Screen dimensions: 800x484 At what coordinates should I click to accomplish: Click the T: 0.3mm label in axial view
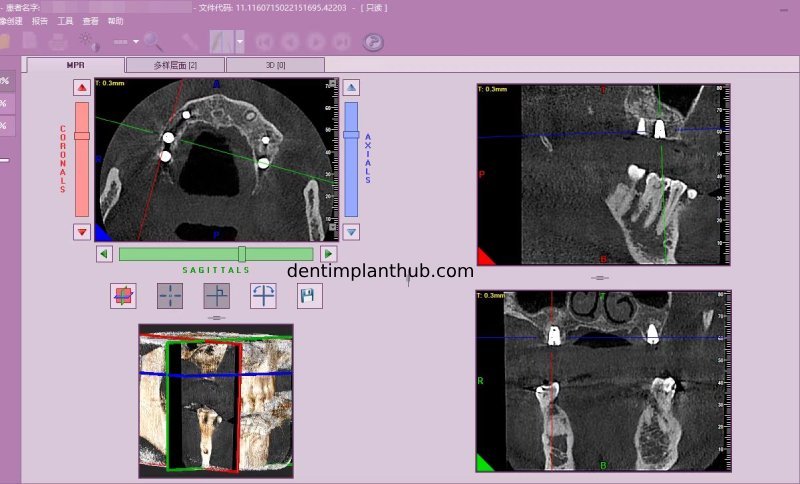[x=110, y=83]
